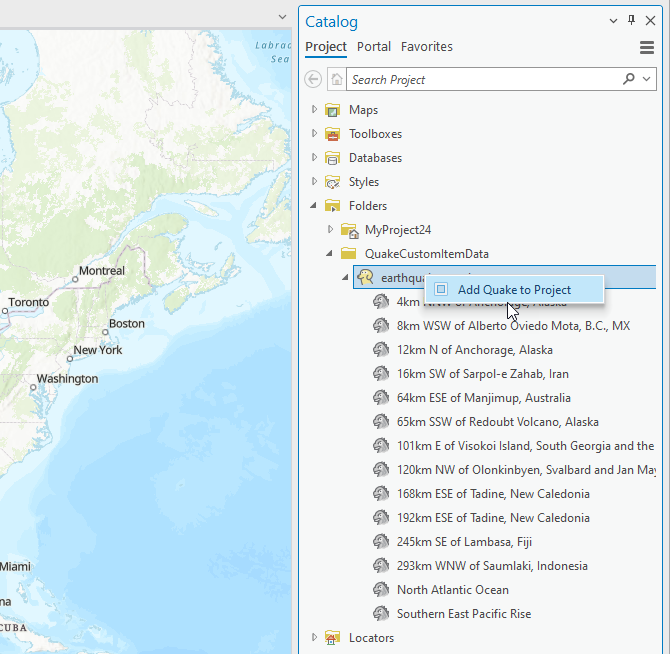Click the Toolboxes folder icon

[x=332, y=134]
